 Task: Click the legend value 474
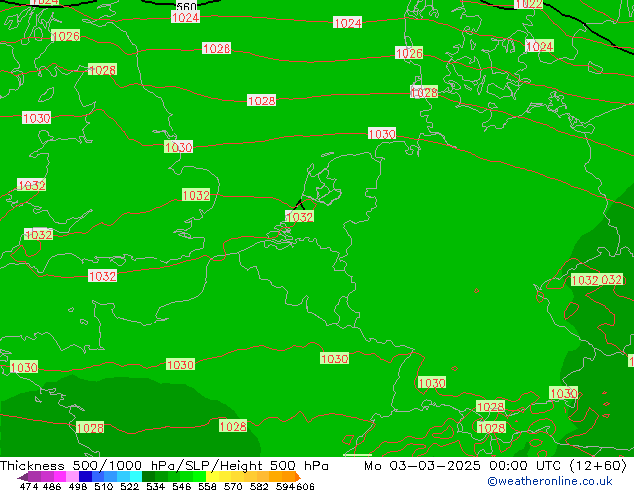point(29,486)
